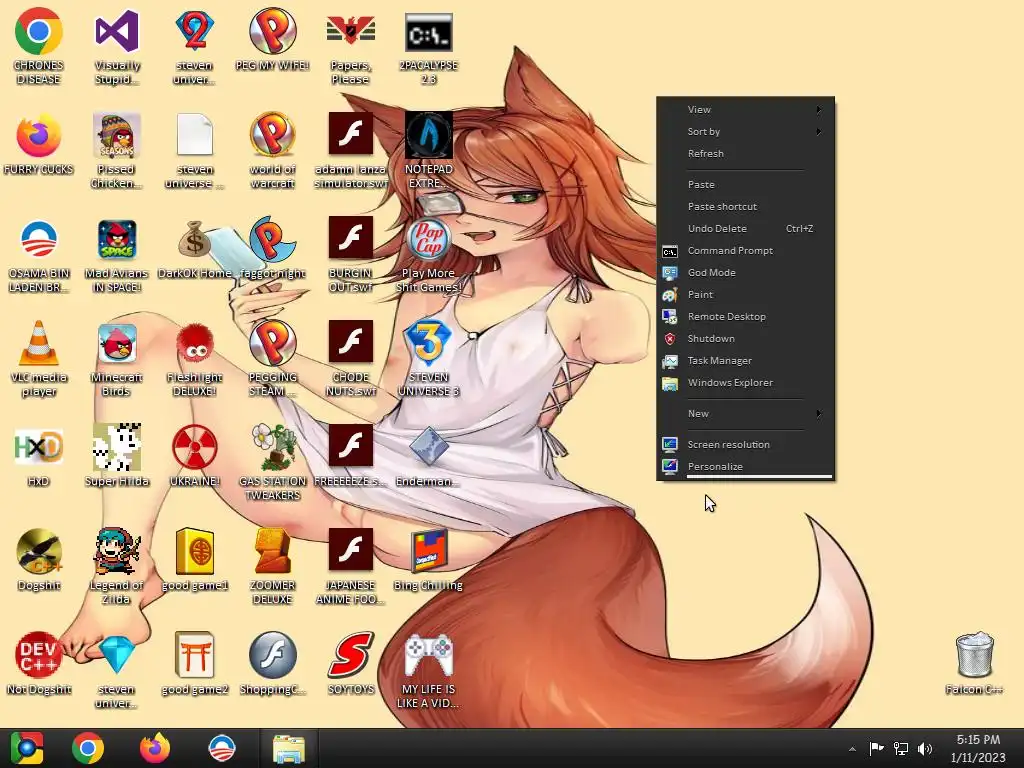The width and height of the screenshot is (1024, 768).
Task: Select the 'Enderman...' desktop icon
Action: click(428, 456)
